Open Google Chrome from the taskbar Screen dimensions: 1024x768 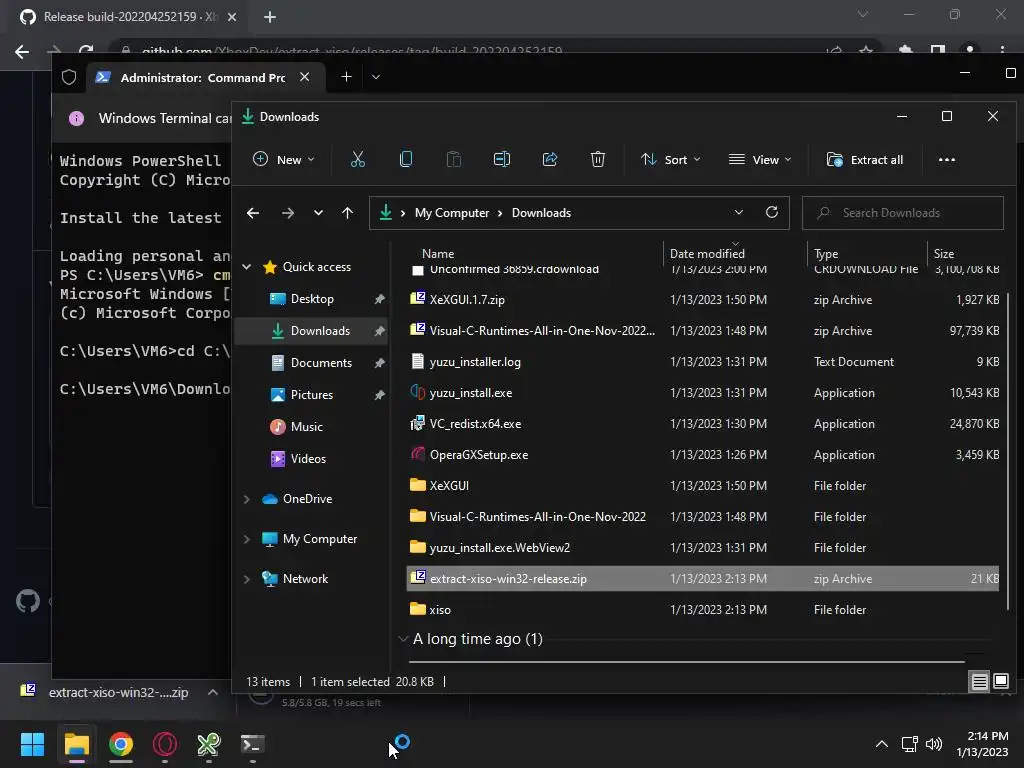pyautogui.click(x=121, y=744)
